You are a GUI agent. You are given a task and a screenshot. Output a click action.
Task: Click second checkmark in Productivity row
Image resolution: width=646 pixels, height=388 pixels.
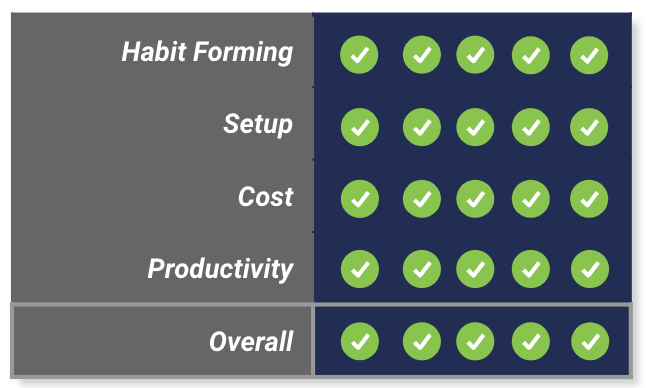(421, 269)
